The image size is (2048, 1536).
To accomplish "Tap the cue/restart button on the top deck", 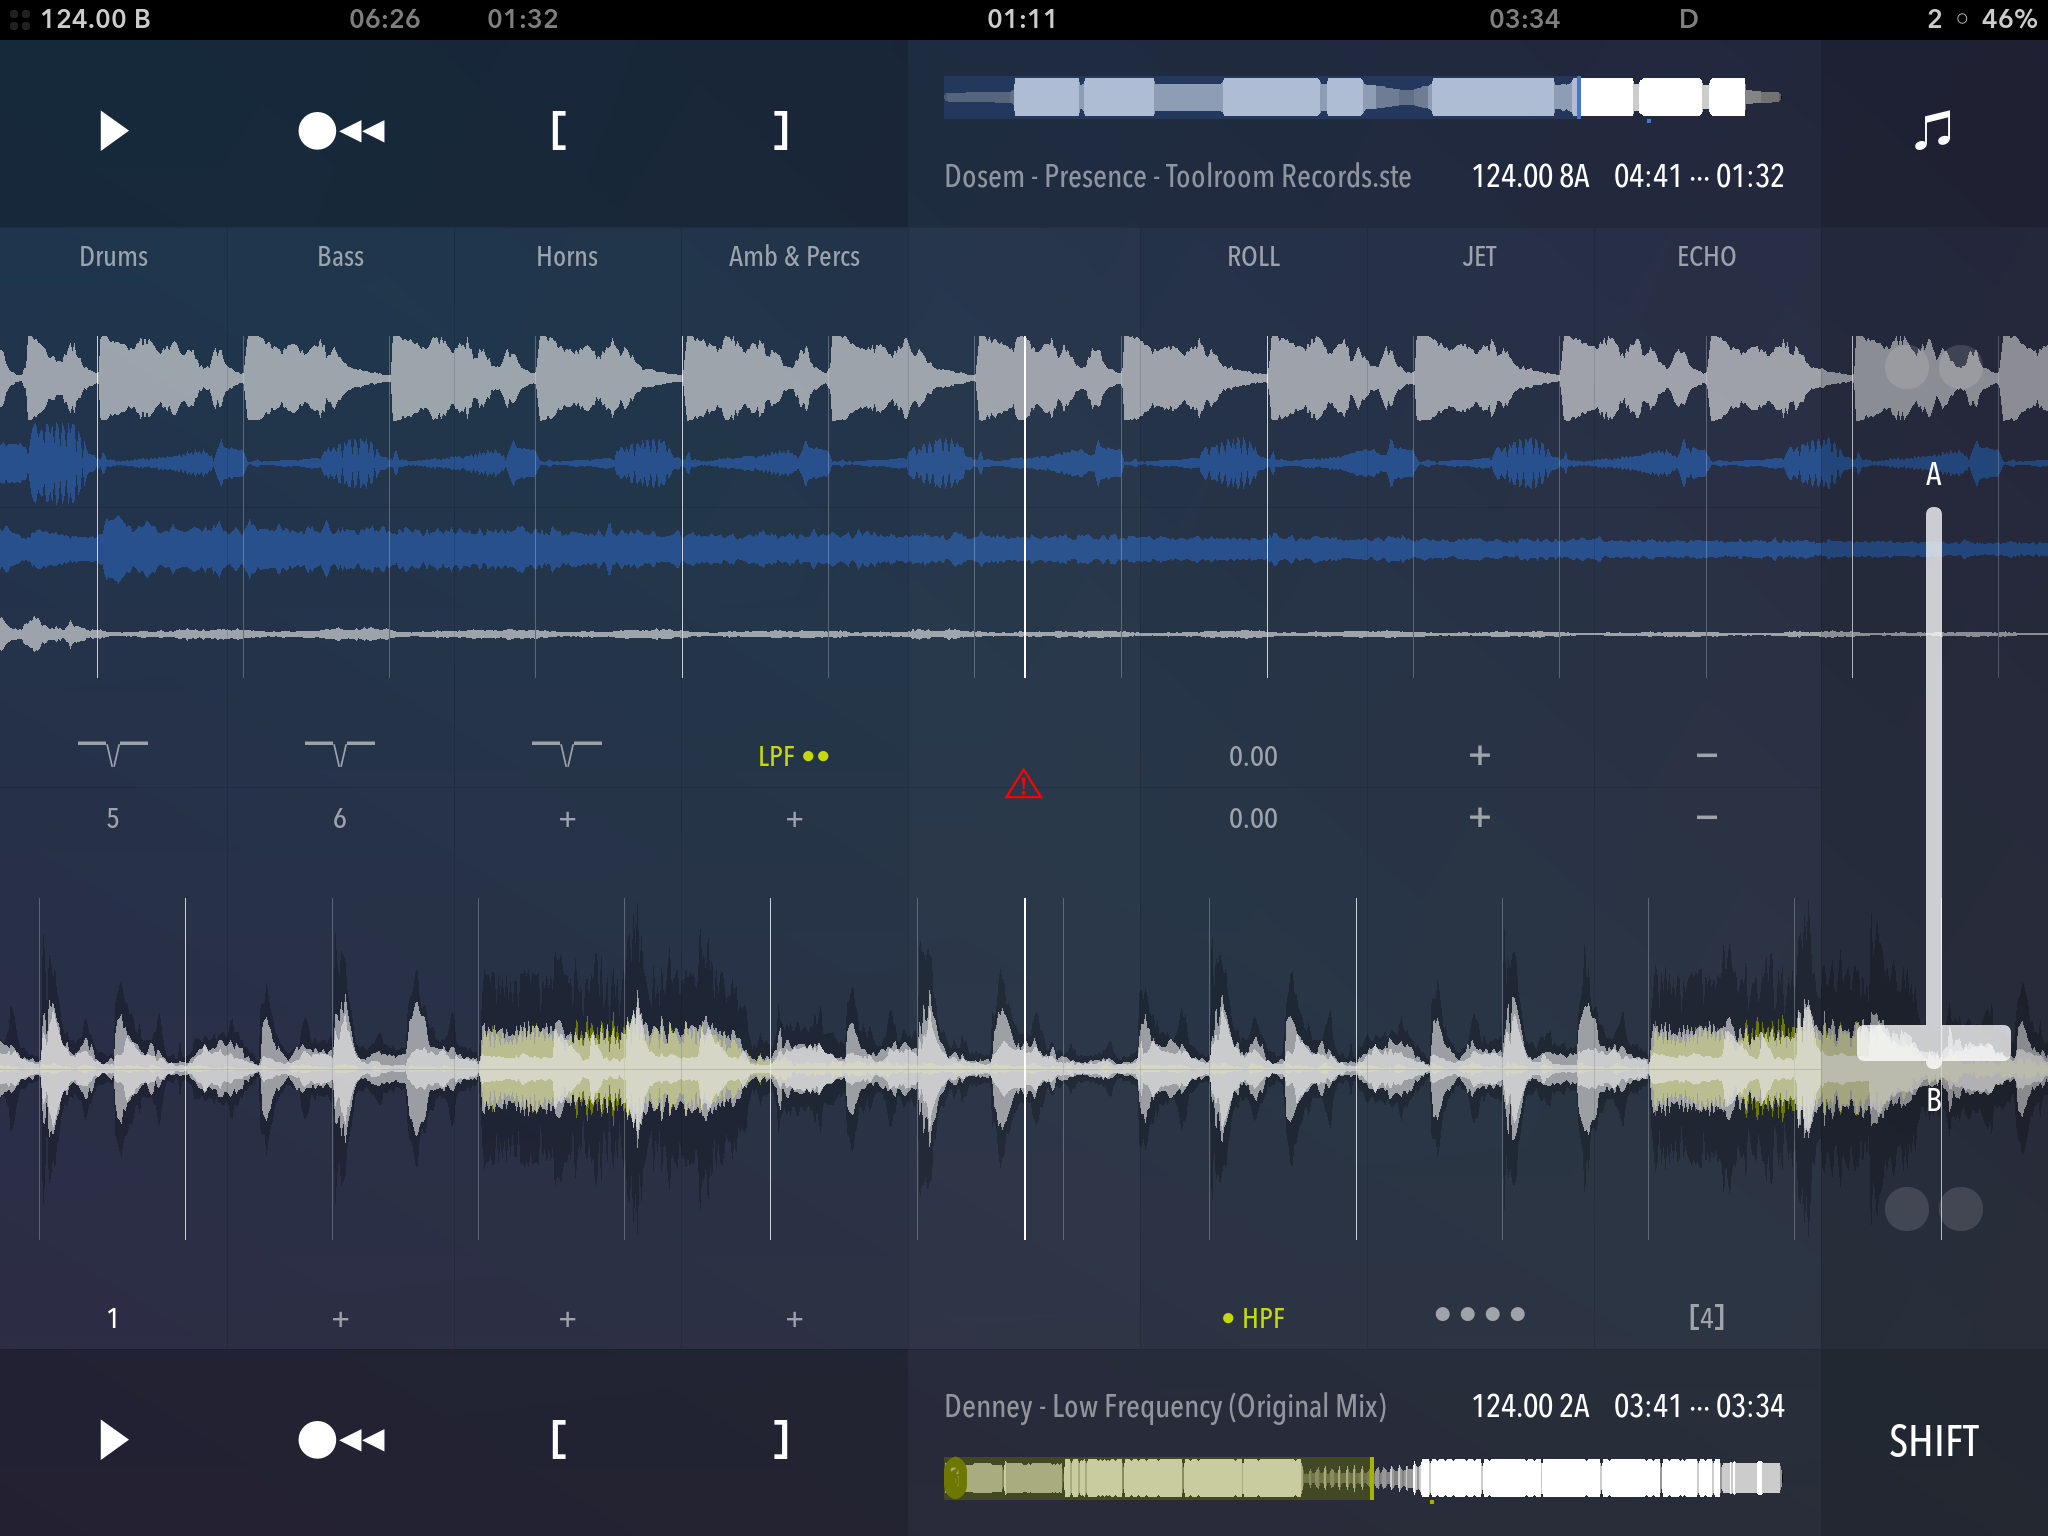I will (x=340, y=131).
